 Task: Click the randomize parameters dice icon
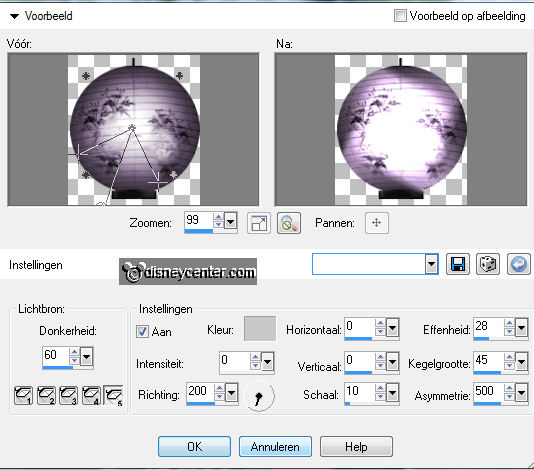point(488,264)
